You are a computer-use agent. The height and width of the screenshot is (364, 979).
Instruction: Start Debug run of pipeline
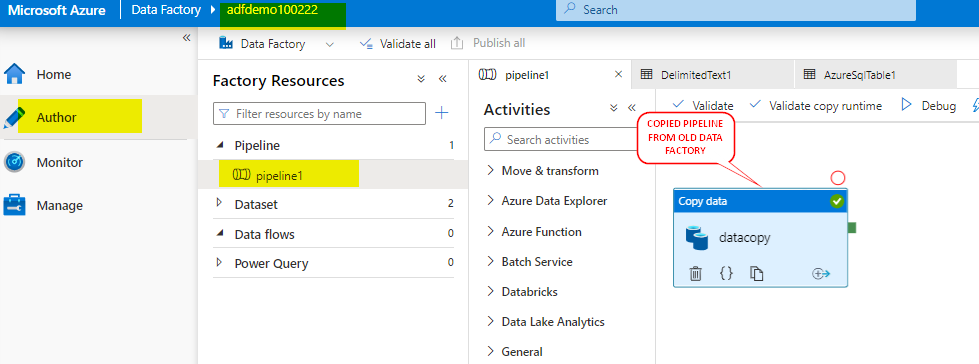(x=928, y=106)
